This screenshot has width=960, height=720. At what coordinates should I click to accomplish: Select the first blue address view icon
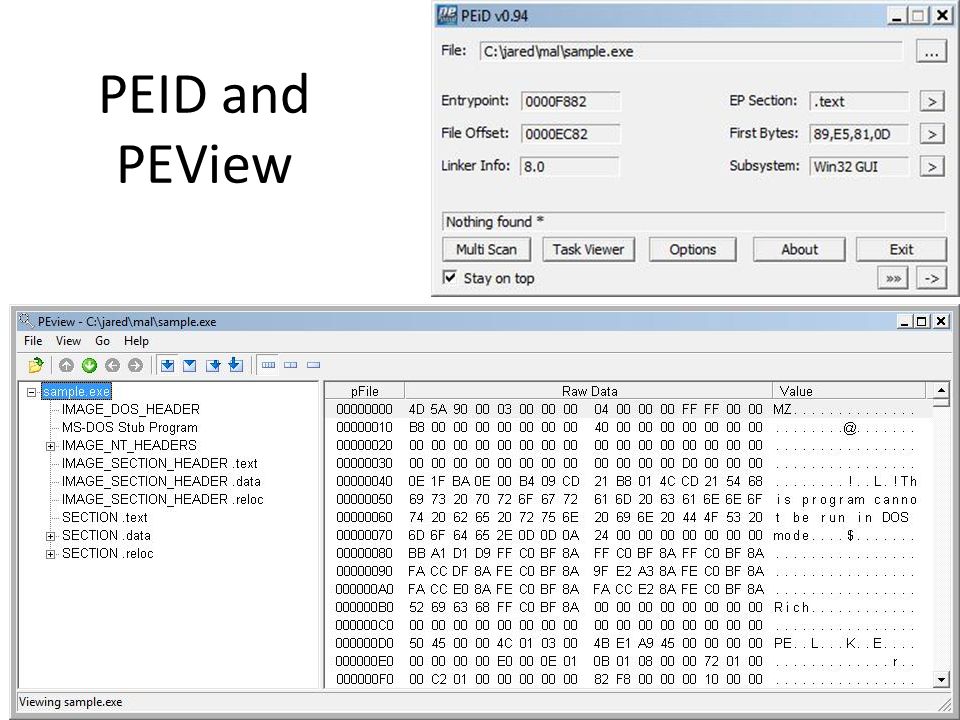click(x=167, y=365)
